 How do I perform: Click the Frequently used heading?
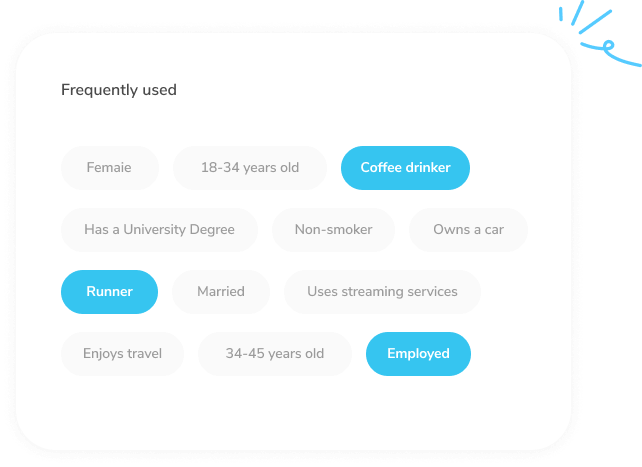click(x=119, y=90)
